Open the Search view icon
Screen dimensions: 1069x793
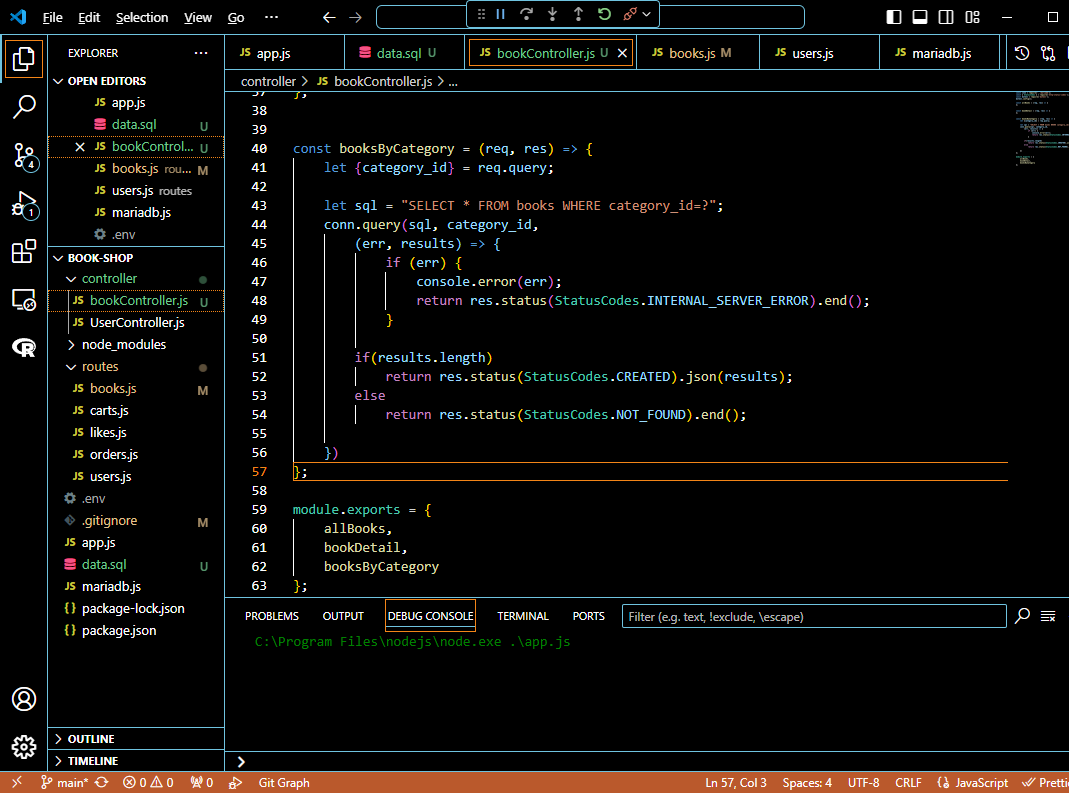coord(24,107)
